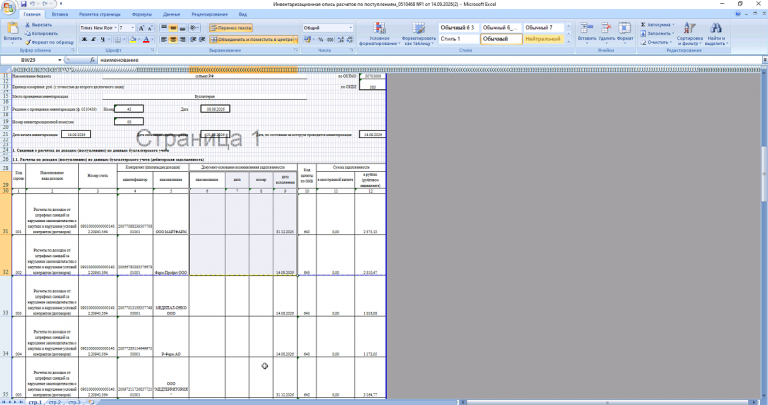
Task: Click Объединить и поместить в центре
Action: [251, 39]
